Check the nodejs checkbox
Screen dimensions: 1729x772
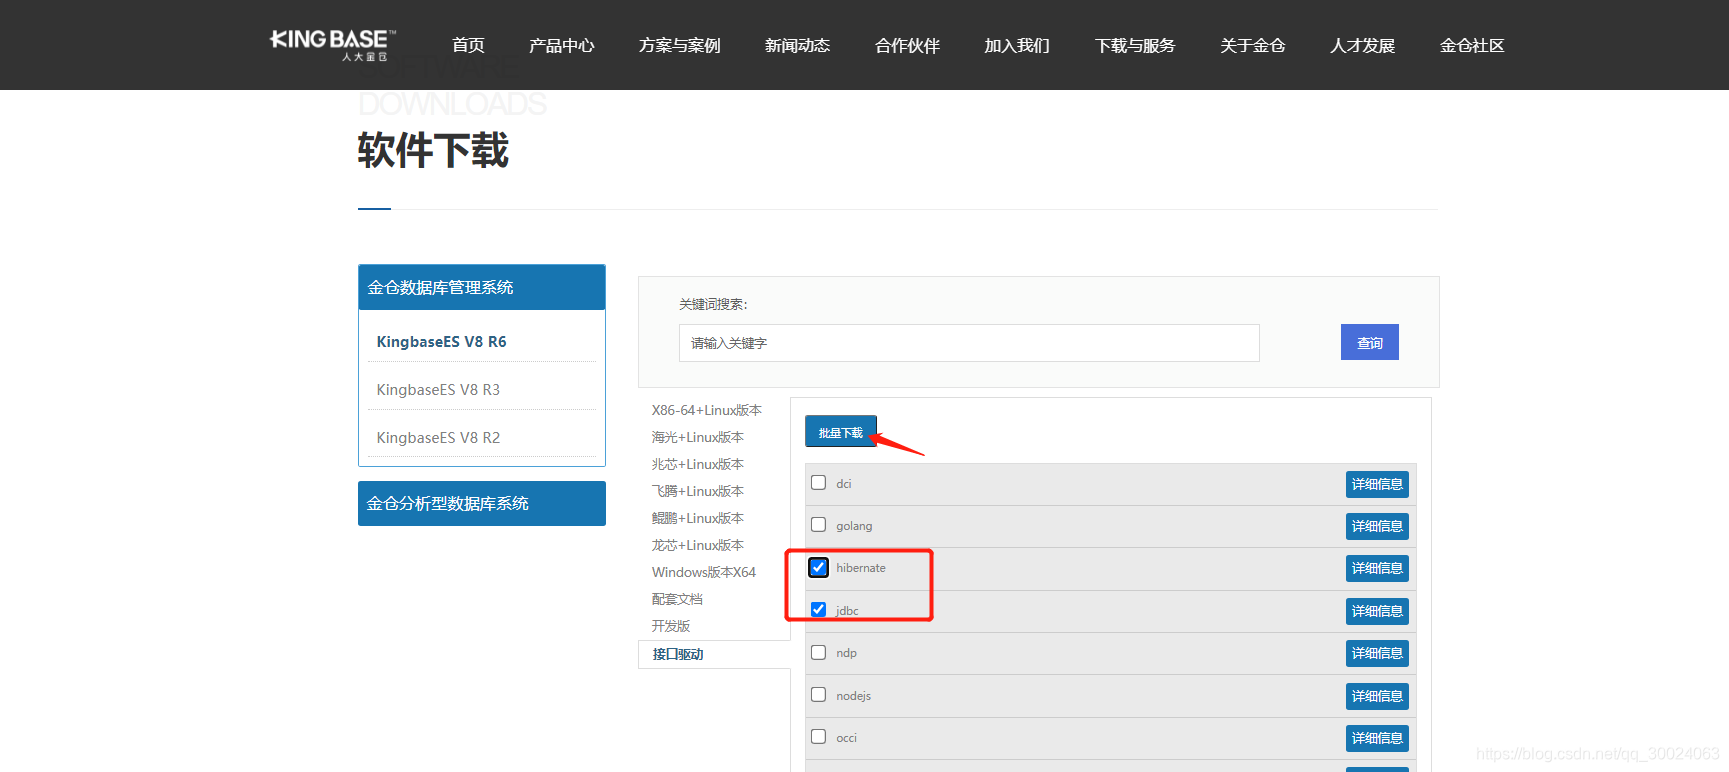coord(818,694)
